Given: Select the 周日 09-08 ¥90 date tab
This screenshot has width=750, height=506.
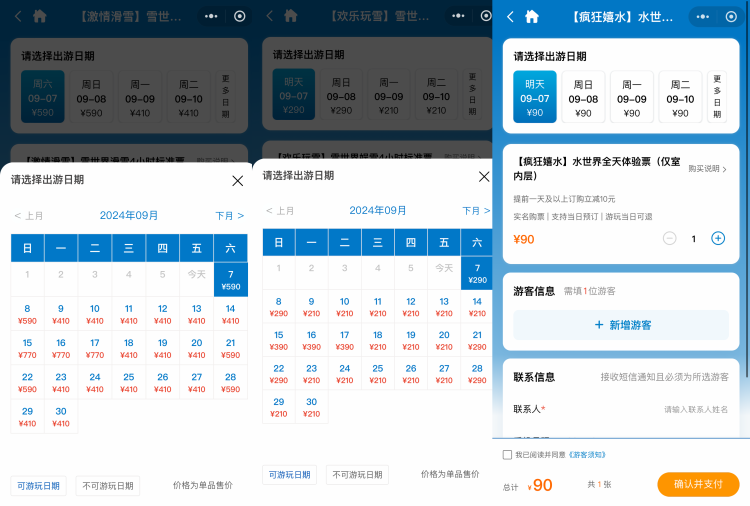Looking at the screenshot, I should coord(584,97).
